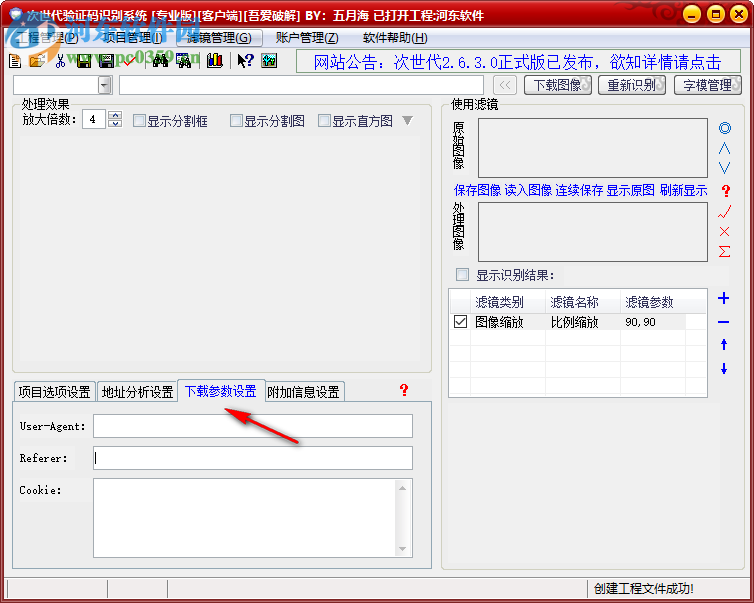Image resolution: width=754 pixels, height=603 pixels.
Task: Click the blue down caret filter icon
Action: tap(725, 168)
